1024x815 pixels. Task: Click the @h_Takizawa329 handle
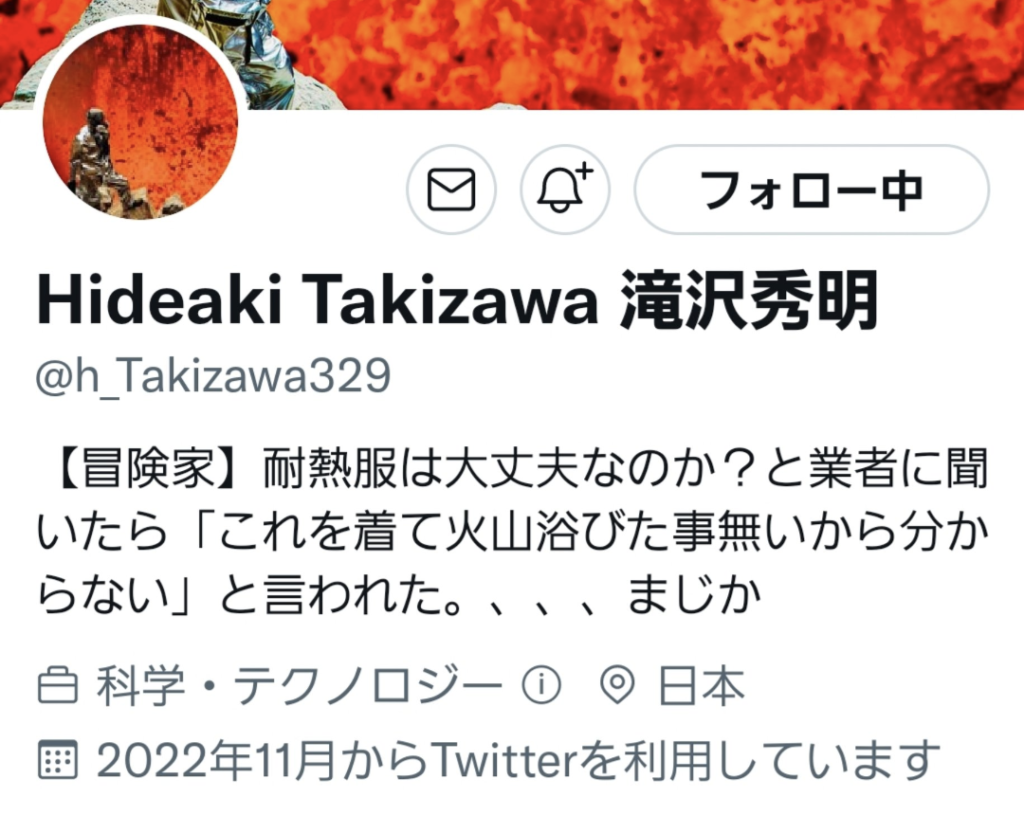point(214,377)
